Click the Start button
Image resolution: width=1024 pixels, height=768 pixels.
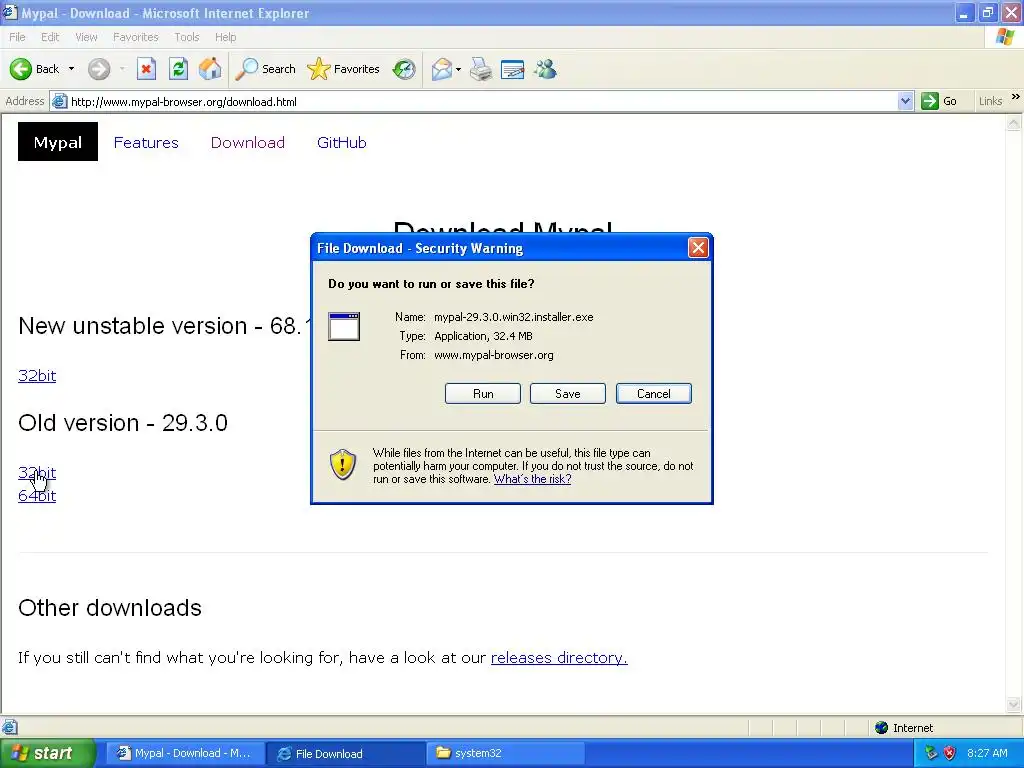46,753
